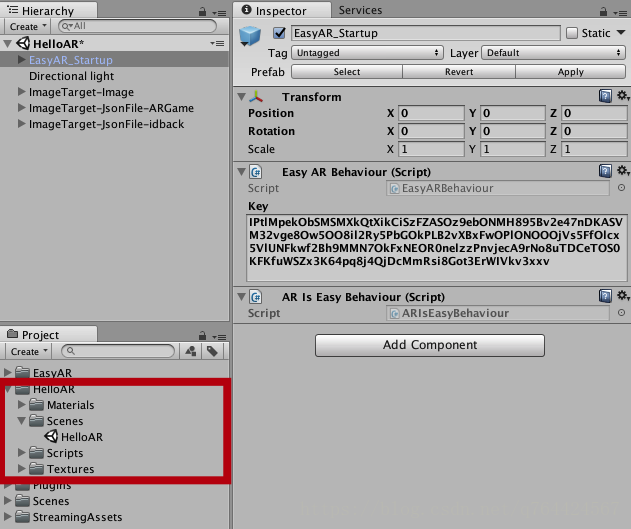Expand the EasyAR folder in Project
The image size is (631, 529).
8,373
